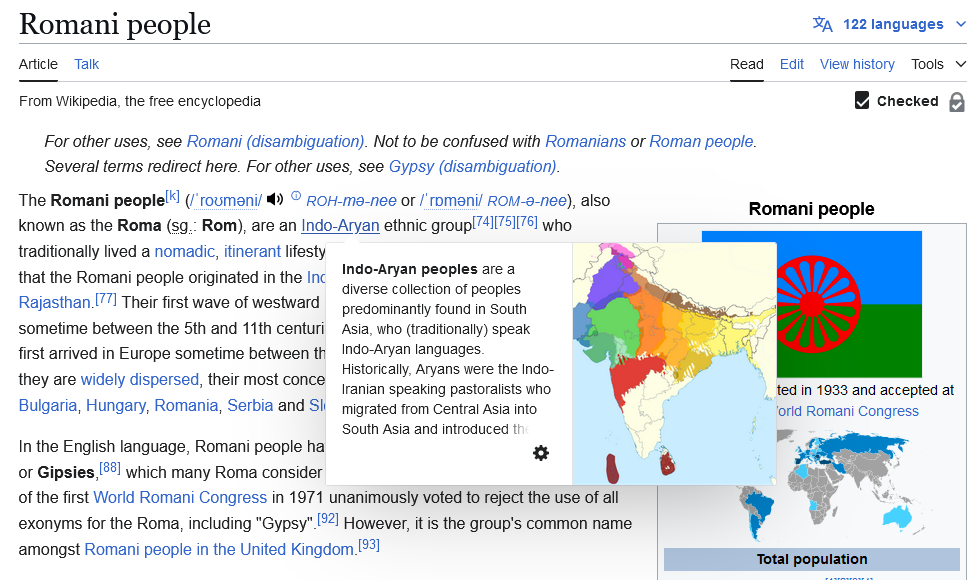
Task: Go to the Hungary article link
Action: (116, 406)
